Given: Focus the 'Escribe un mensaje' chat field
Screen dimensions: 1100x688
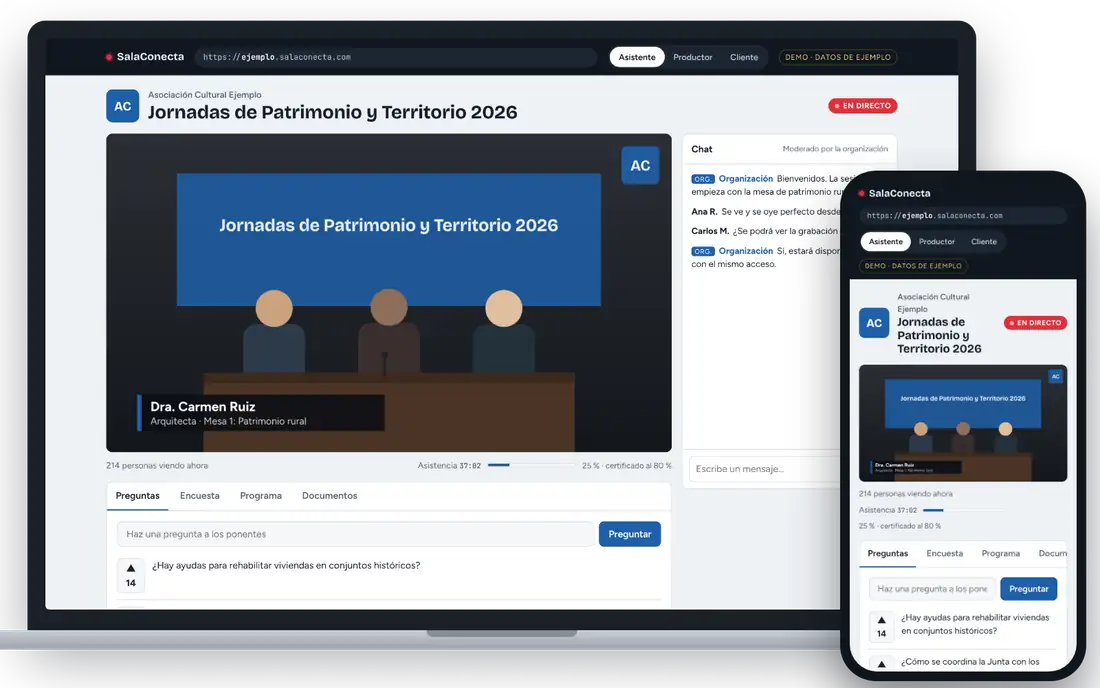Looking at the screenshot, I should pos(765,468).
